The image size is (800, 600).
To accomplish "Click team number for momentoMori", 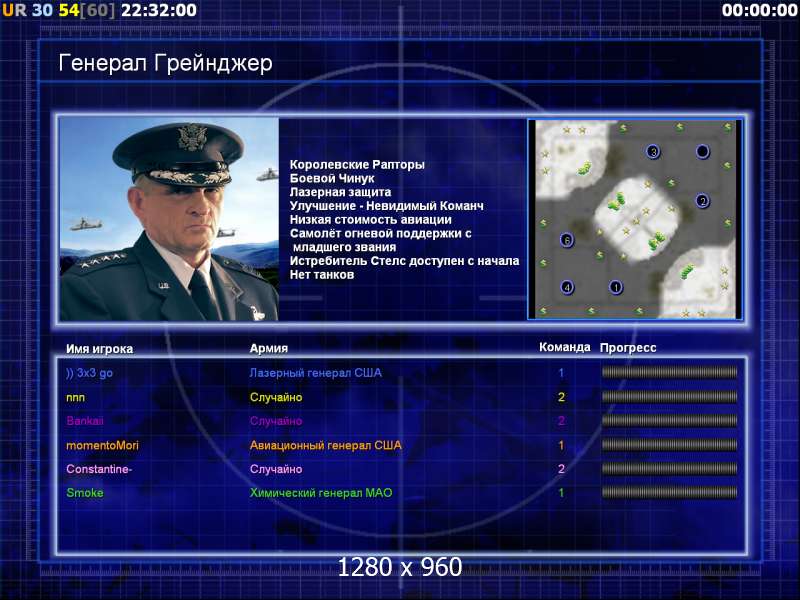I will click(561, 445).
